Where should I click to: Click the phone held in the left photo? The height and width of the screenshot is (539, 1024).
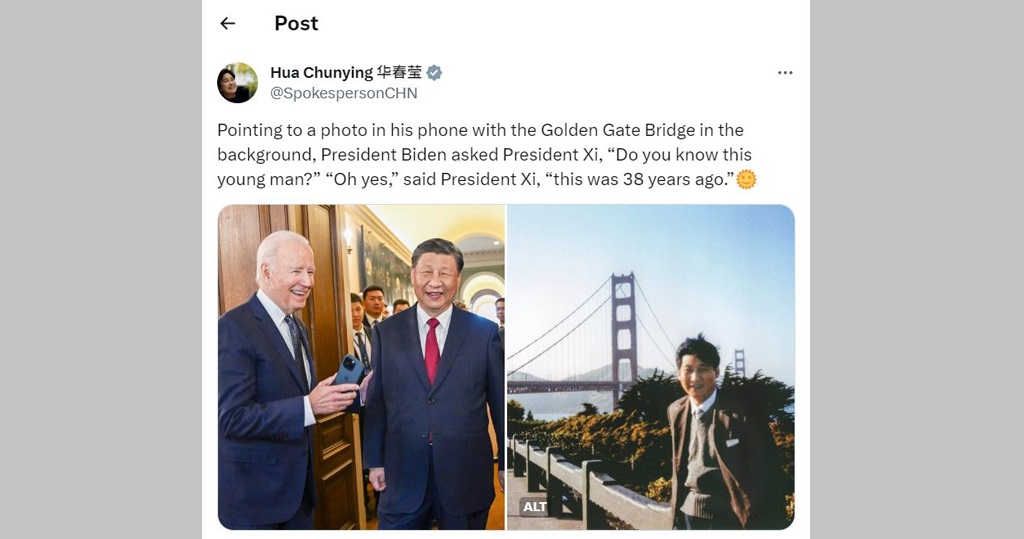point(348,373)
